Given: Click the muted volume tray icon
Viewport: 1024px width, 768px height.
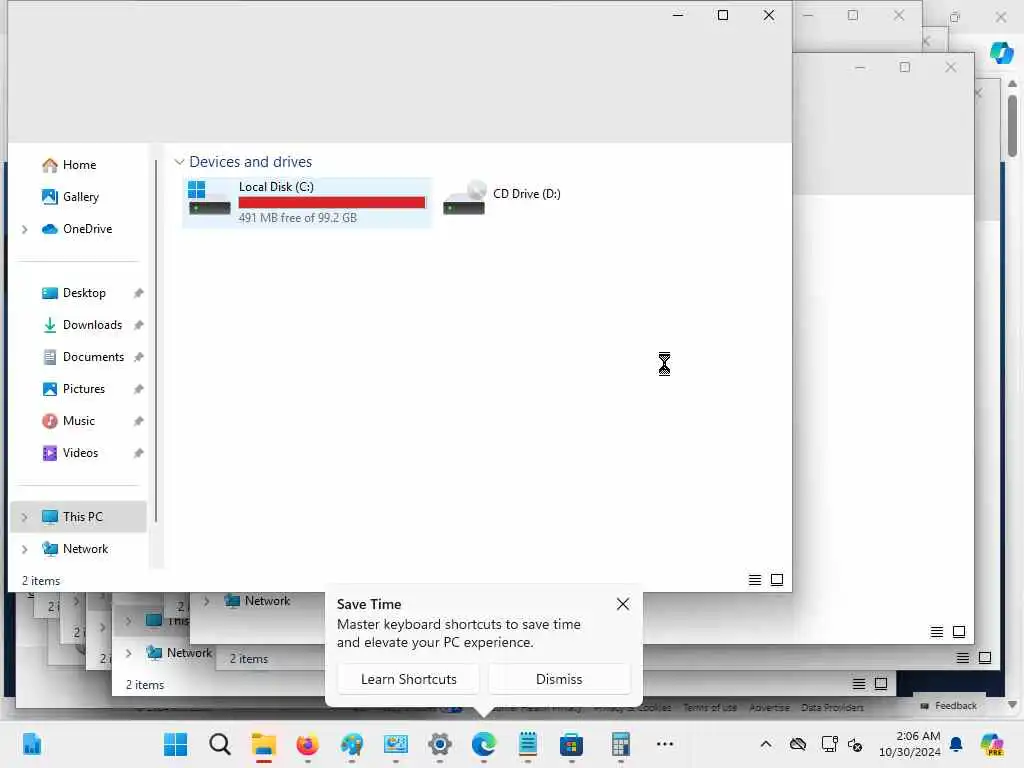Looking at the screenshot, I should click(x=855, y=744).
